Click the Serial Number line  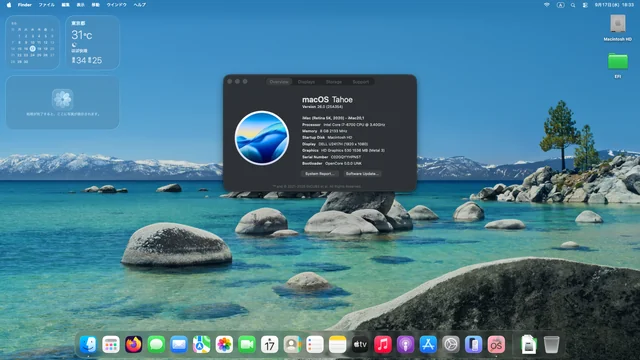[331, 157]
